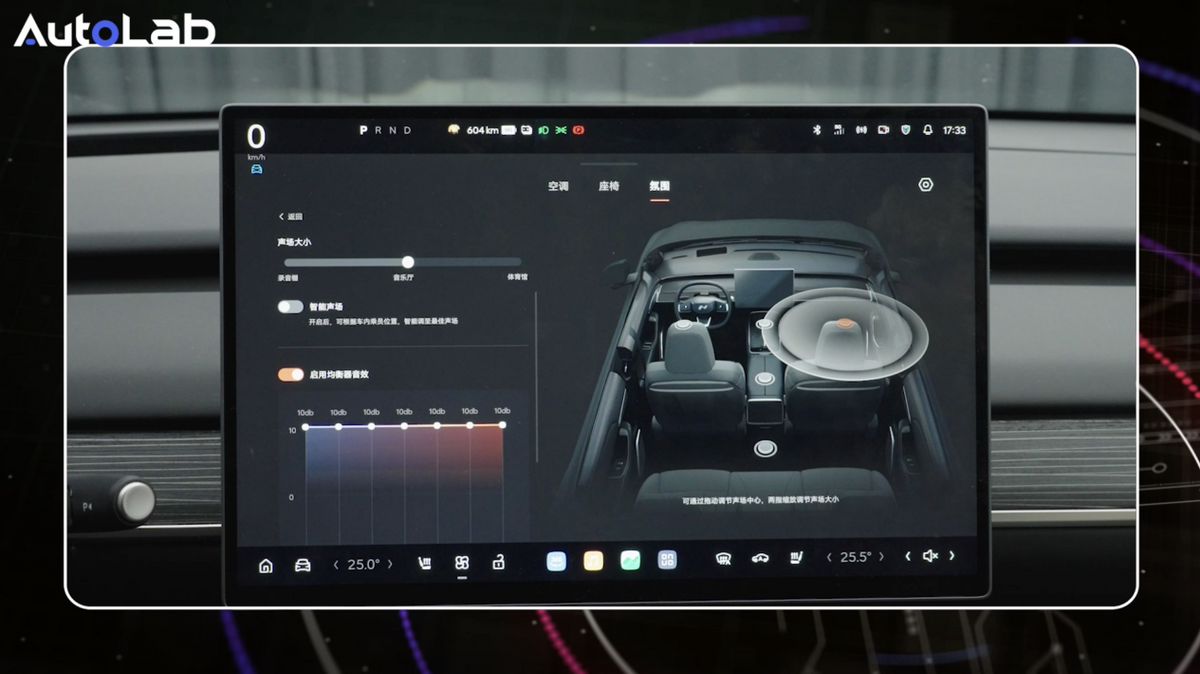Set sound focus to cabin middle dot
1200x674 pixels.
tap(766, 378)
